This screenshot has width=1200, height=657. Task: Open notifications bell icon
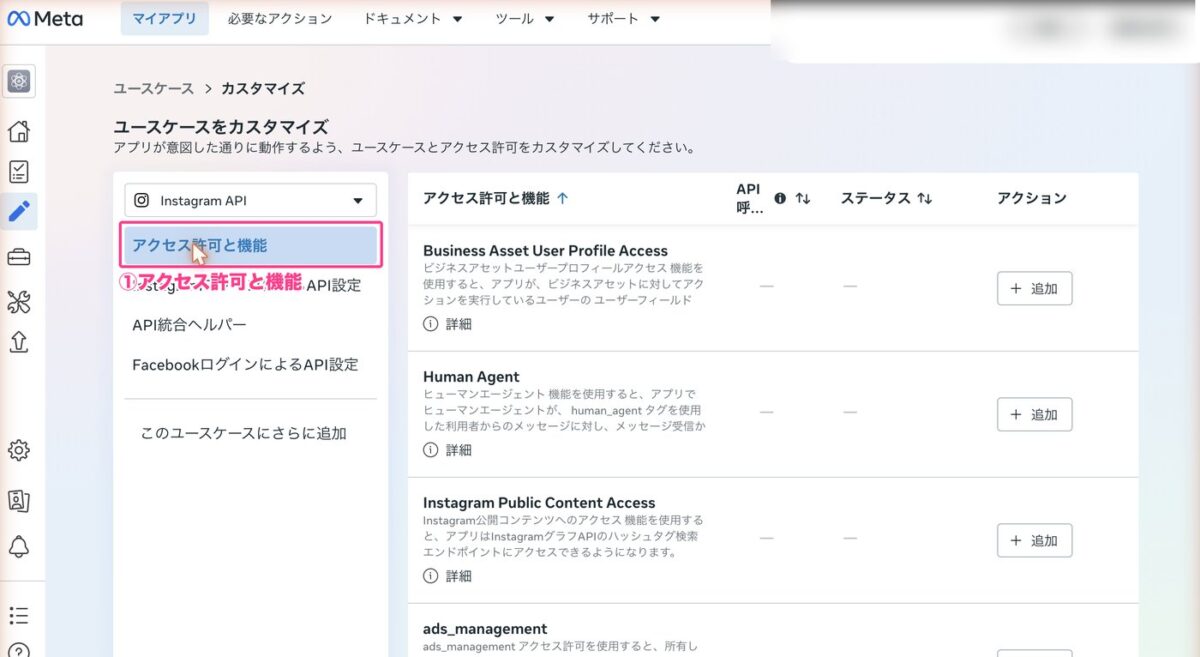click(19, 546)
